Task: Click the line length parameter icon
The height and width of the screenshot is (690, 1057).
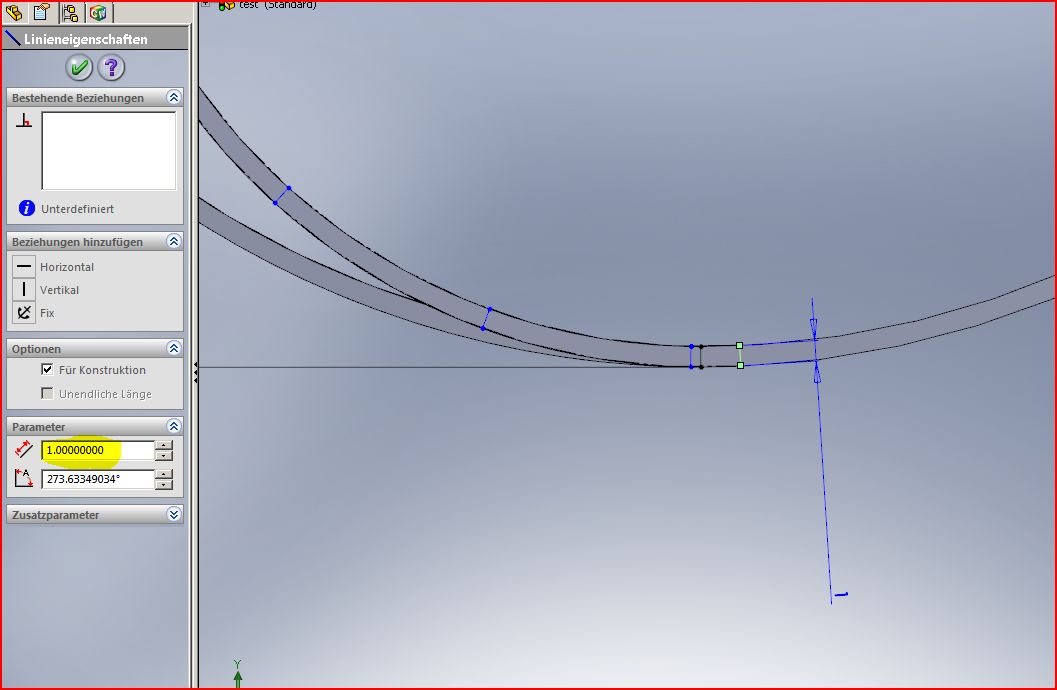Action: click(24, 449)
